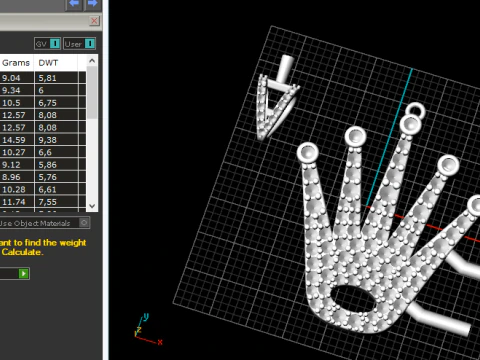The width and height of the screenshot is (480, 360).
Task: Select the 7,55 DWT cell
Action: pos(56,202)
